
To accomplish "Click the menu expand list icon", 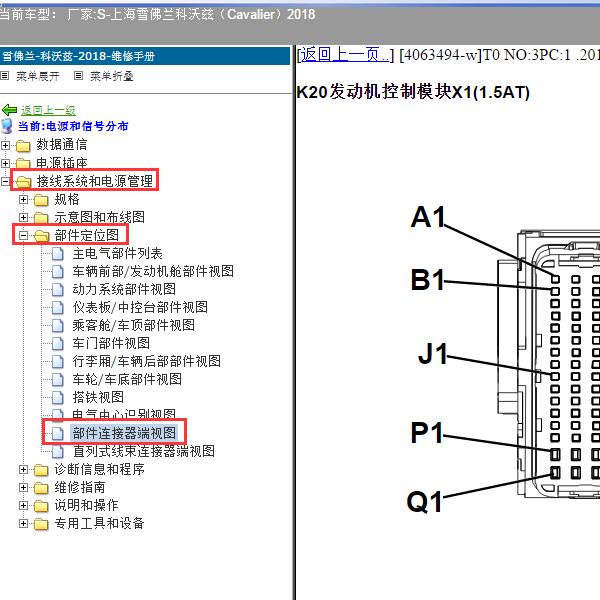I will pyautogui.click(x=5, y=76).
